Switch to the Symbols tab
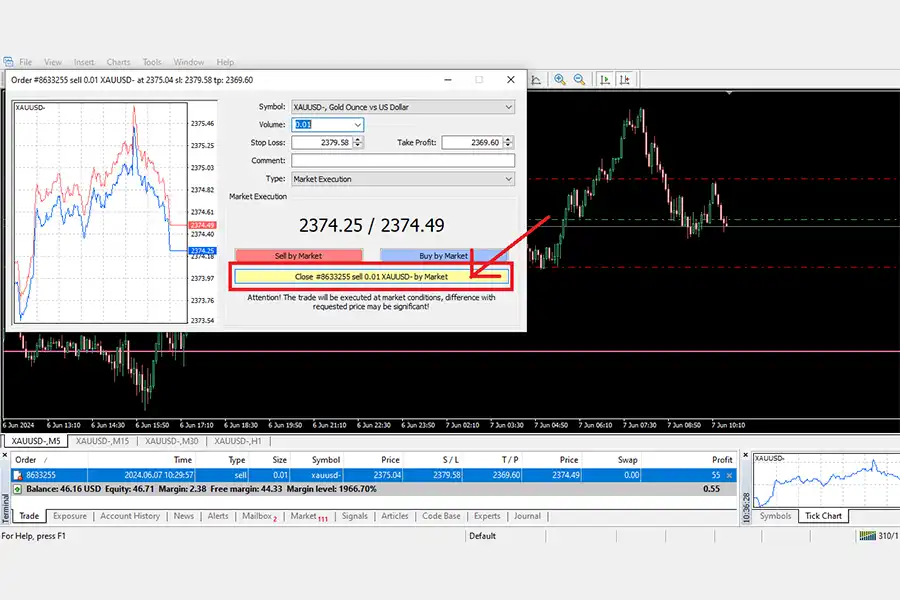900x600 pixels. [x=775, y=516]
